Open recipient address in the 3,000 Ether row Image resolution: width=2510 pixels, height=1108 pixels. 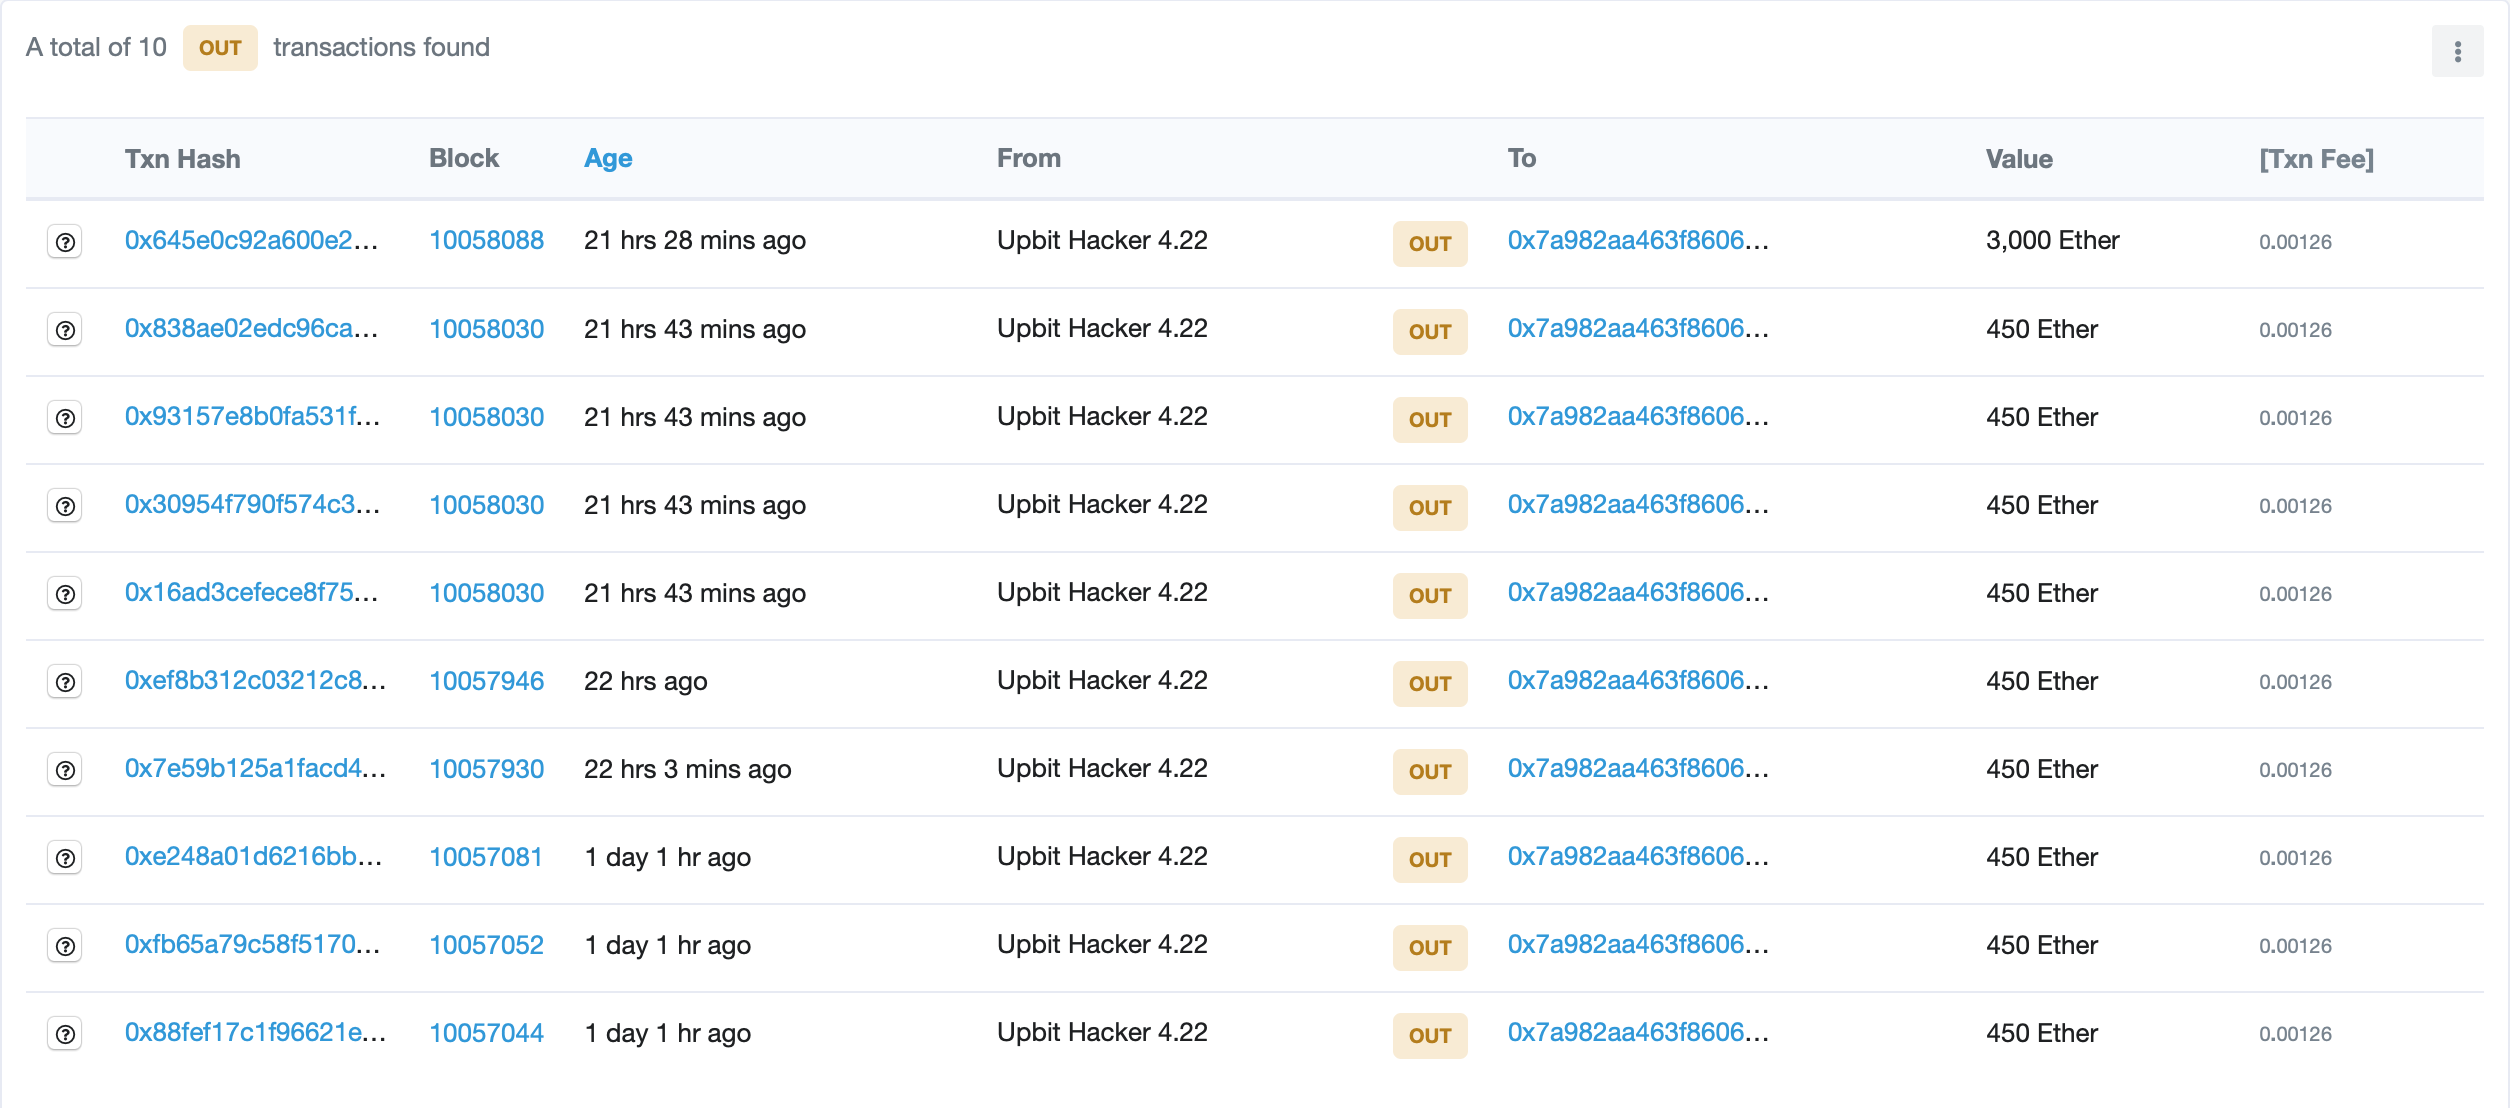tap(1637, 241)
